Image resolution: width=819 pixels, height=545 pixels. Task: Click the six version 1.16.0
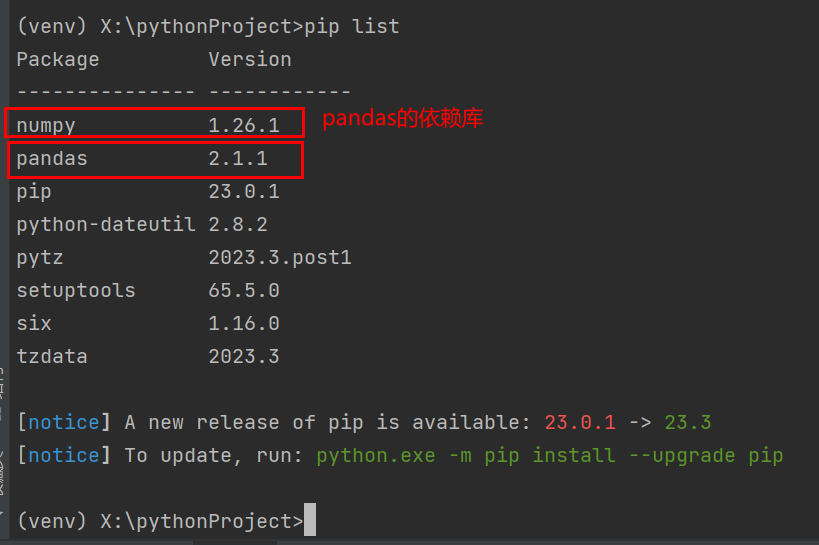tap(244, 323)
